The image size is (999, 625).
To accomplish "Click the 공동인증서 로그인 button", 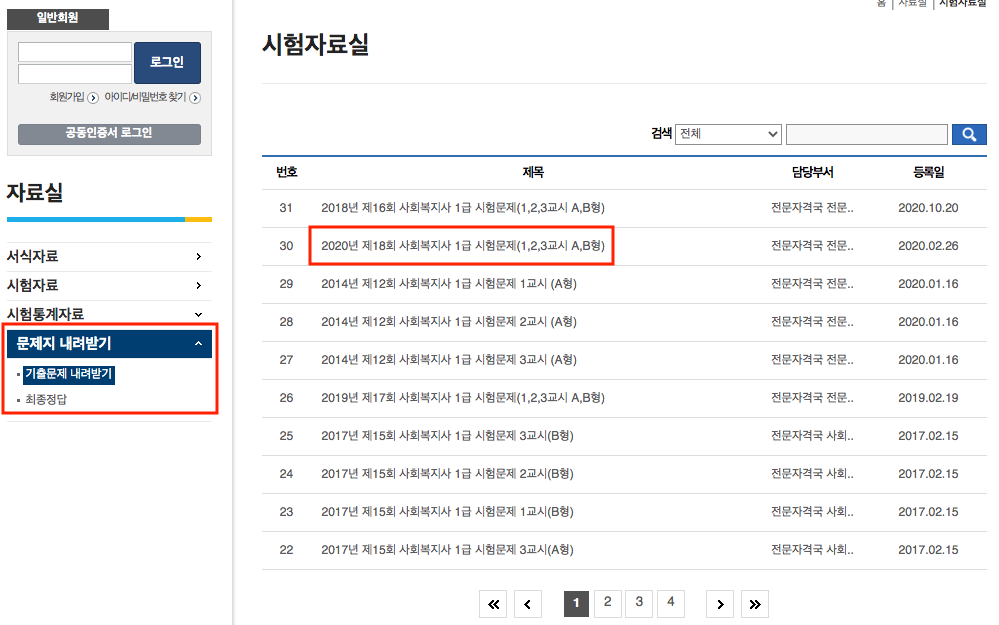I will [x=108, y=134].
